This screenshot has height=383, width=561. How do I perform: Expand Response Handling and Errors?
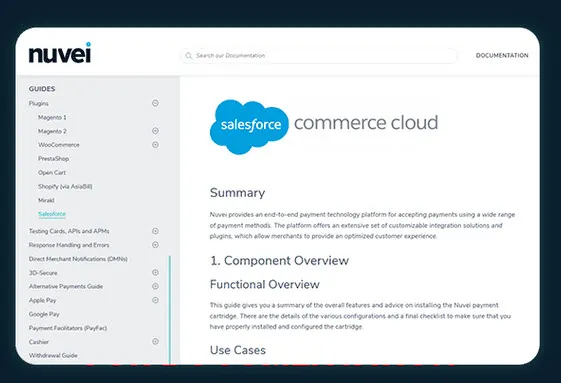pyautogui.click(x=155, y=245)
